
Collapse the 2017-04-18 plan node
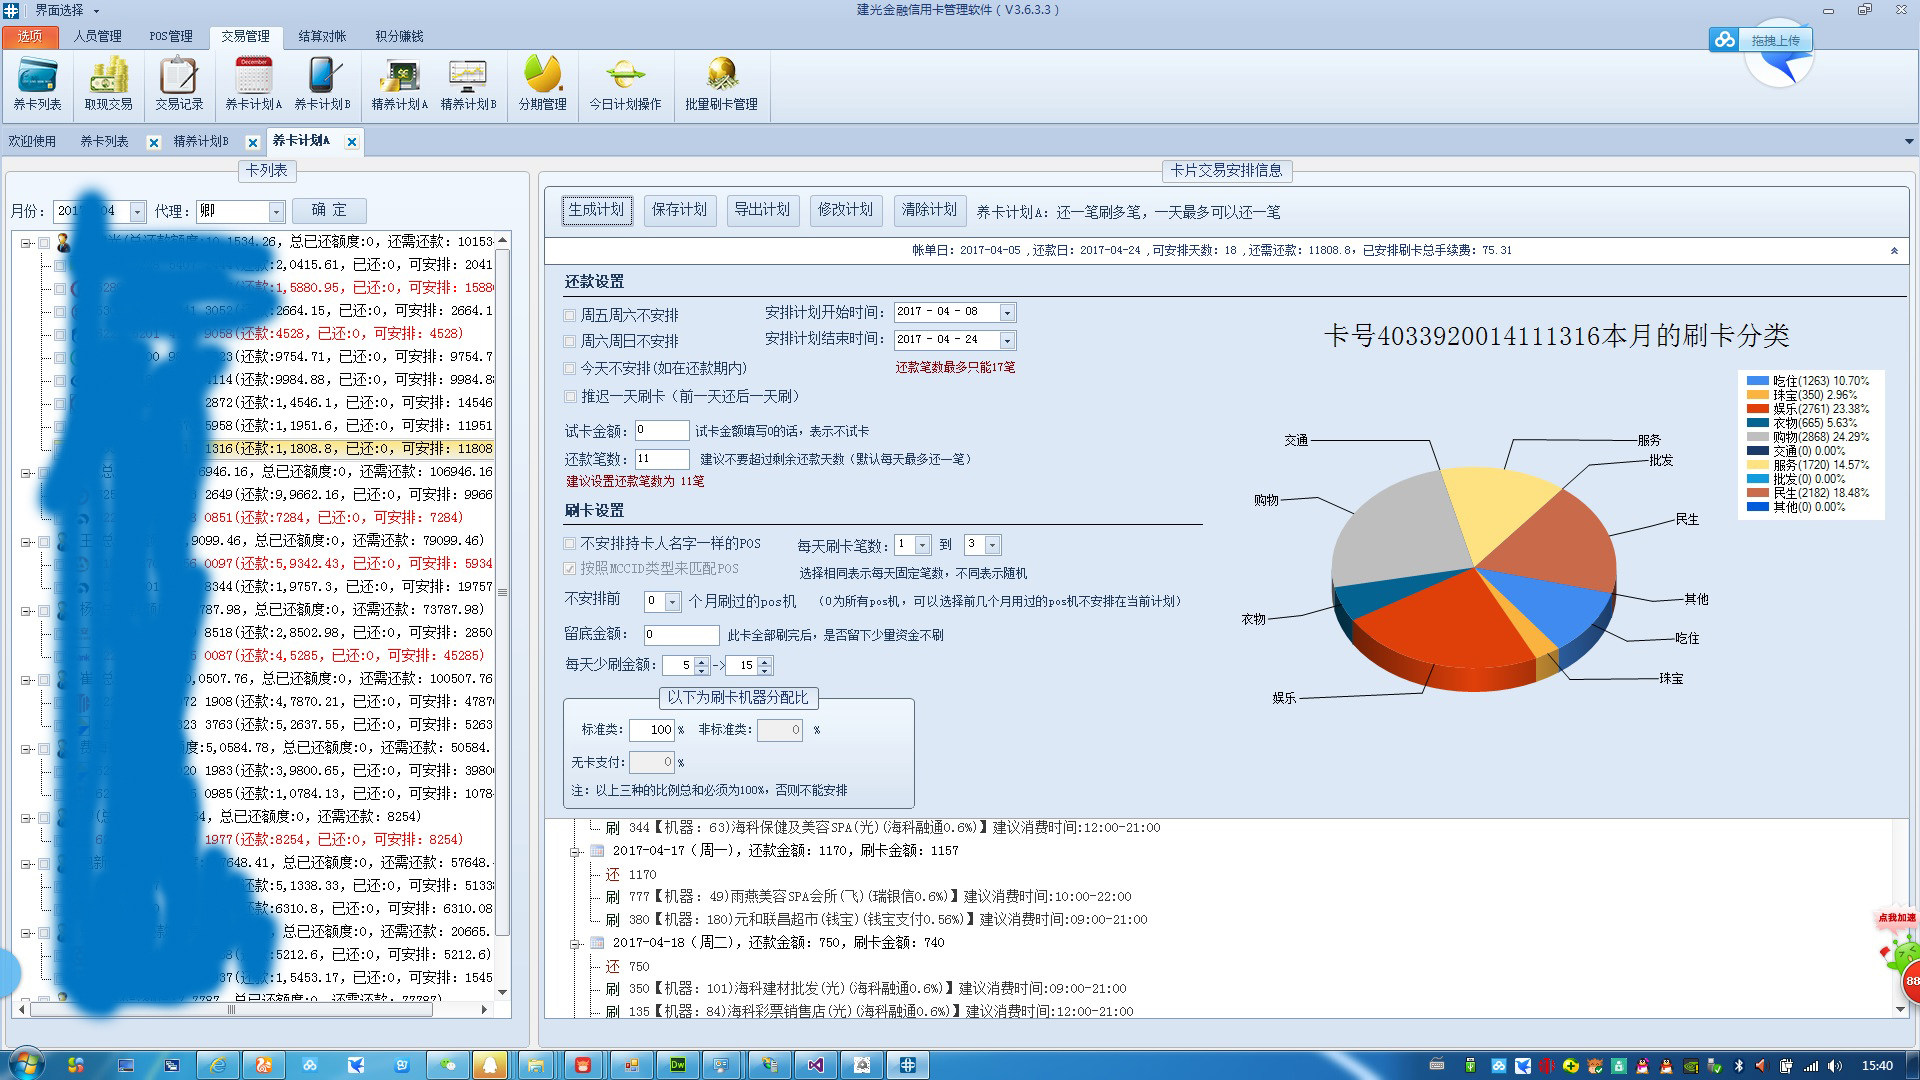tap(575, 944)
